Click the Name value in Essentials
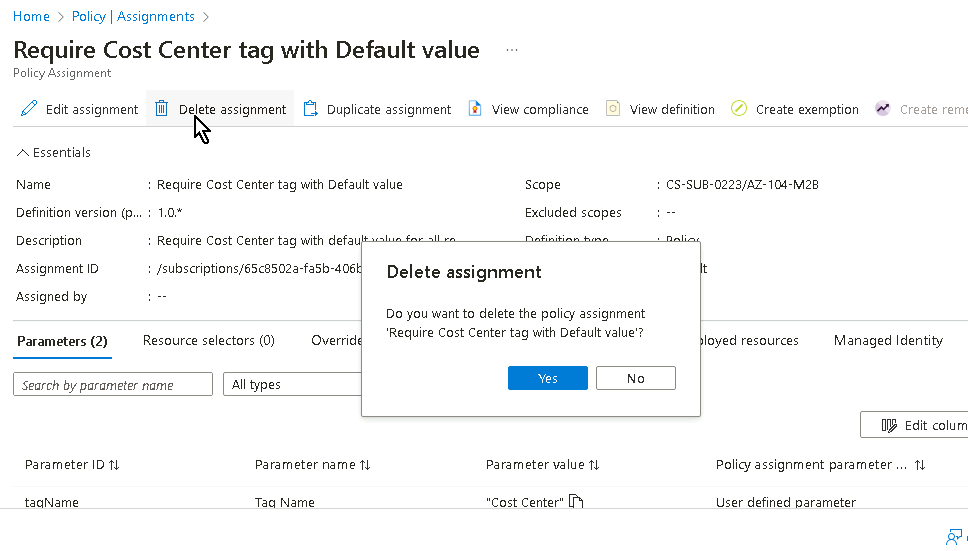The width and height of the screenshot is (968, 551). coord(280,184)
